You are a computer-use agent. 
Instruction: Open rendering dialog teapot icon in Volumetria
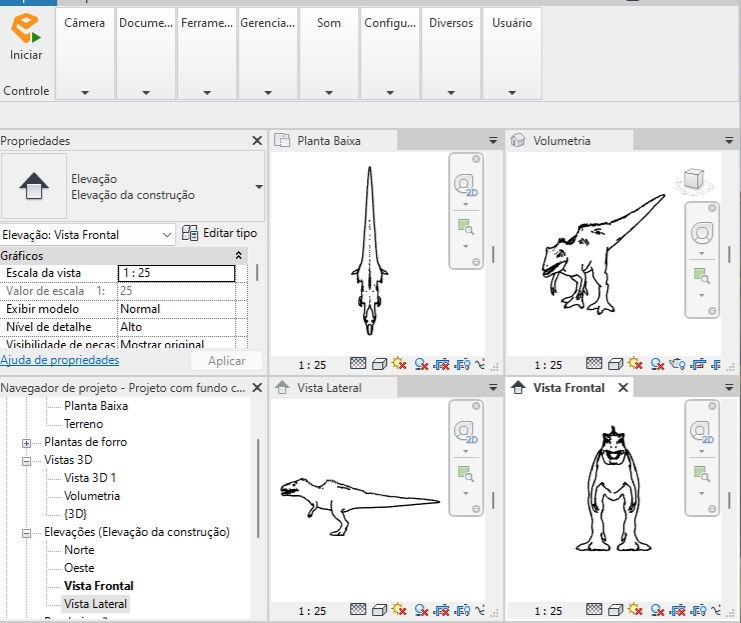point(677,364)
